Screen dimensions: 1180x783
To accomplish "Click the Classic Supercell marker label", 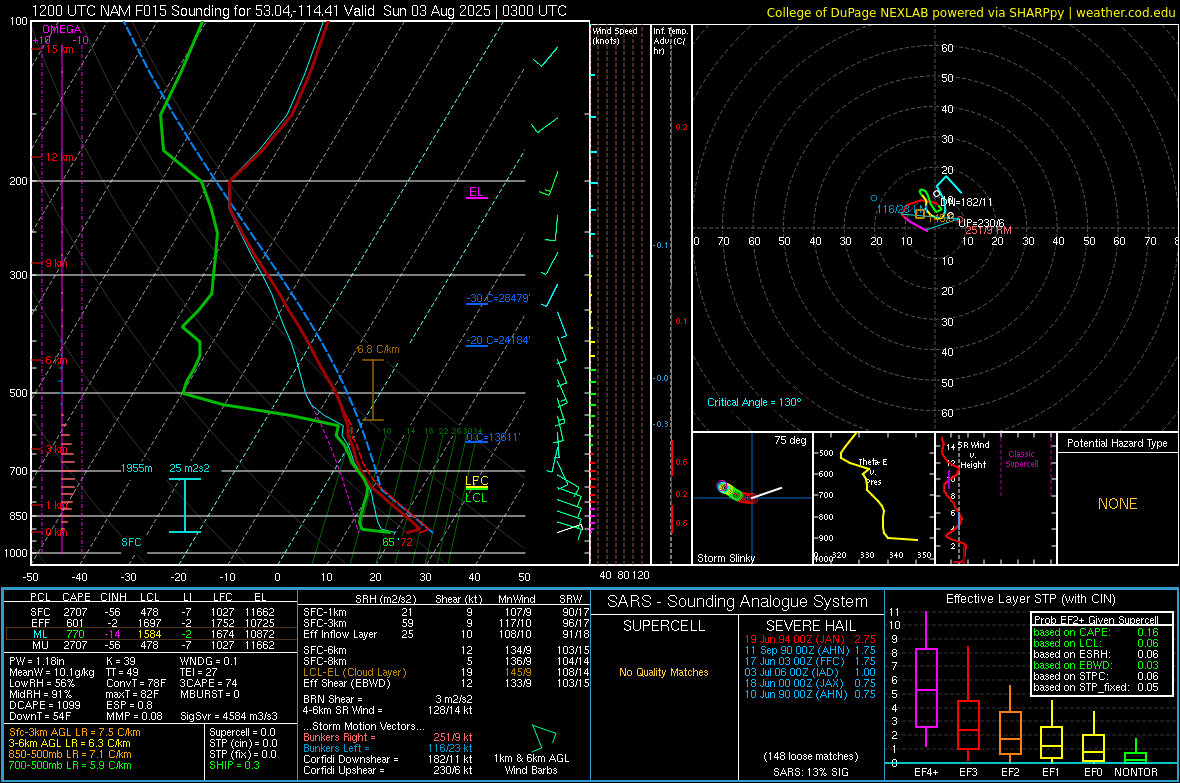I will pos(1022,459).
